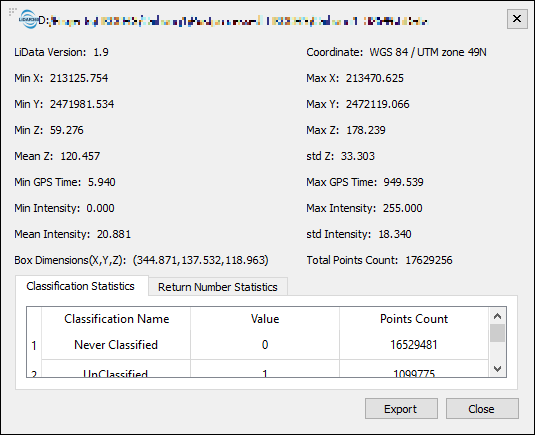Click the Box Dimensions value text
This screenshot has width=535, height=435.
(x=201, y=260)
